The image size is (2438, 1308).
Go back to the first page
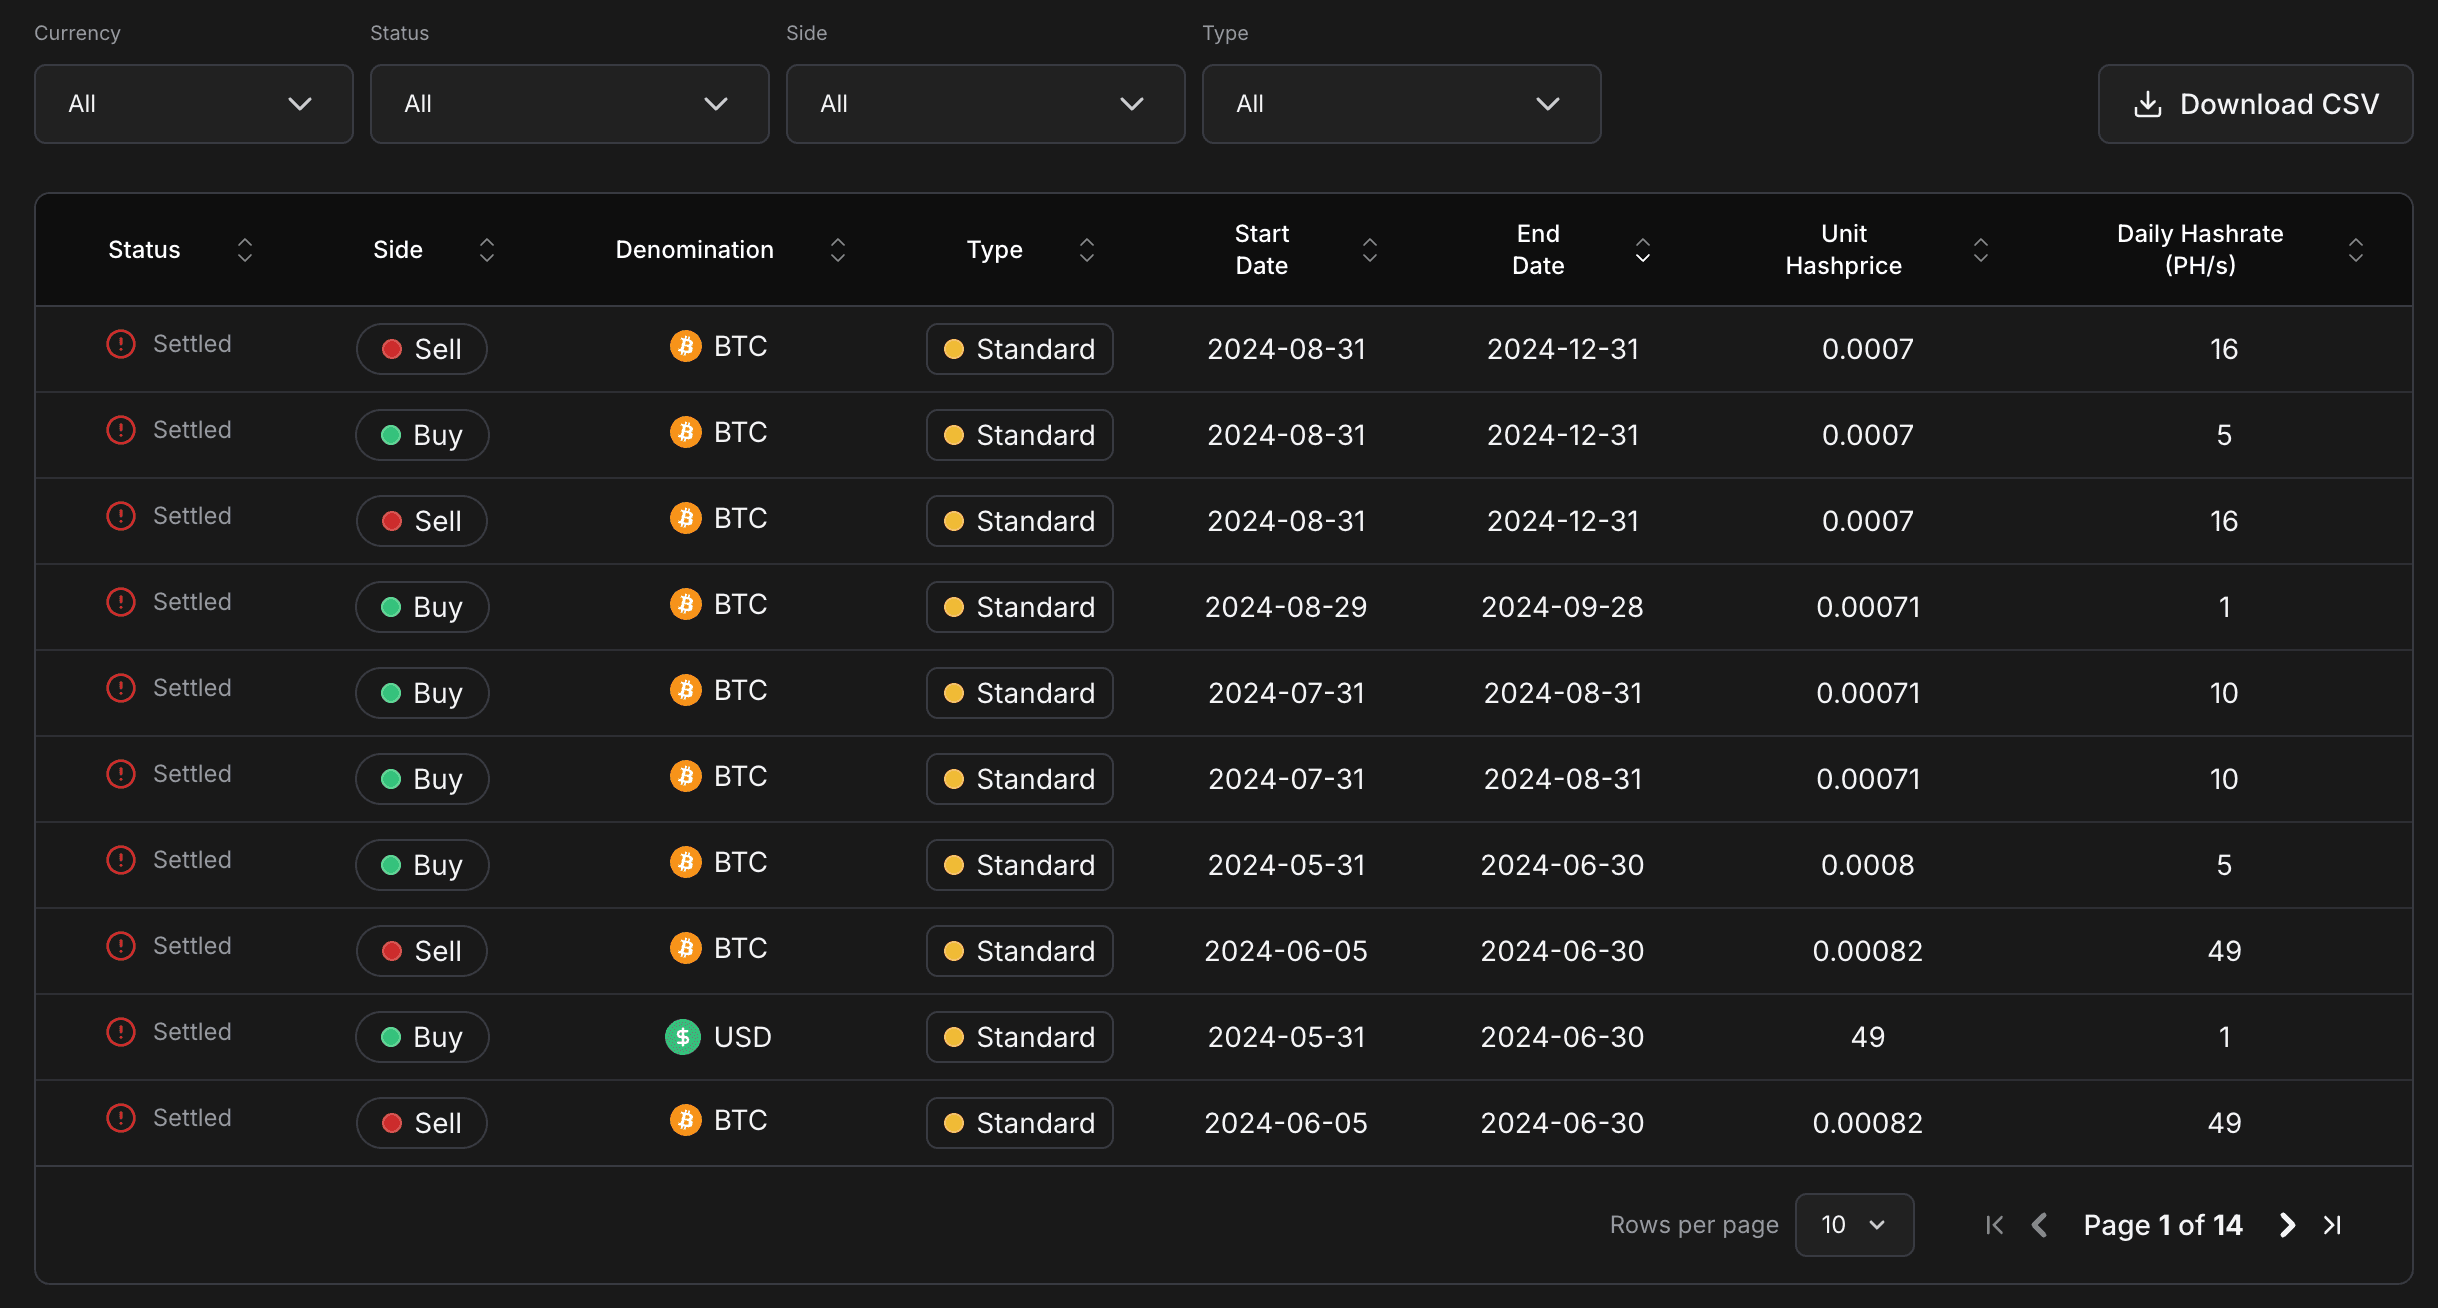1993,1224
